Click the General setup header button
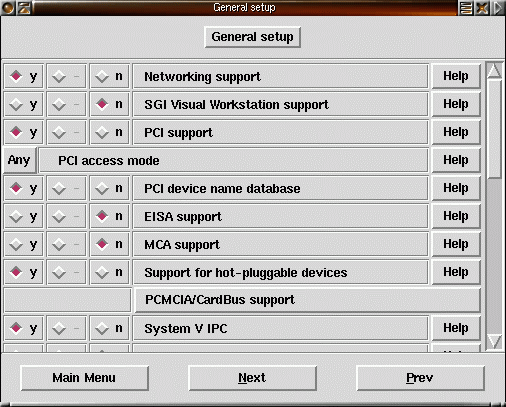 [253, 37]
